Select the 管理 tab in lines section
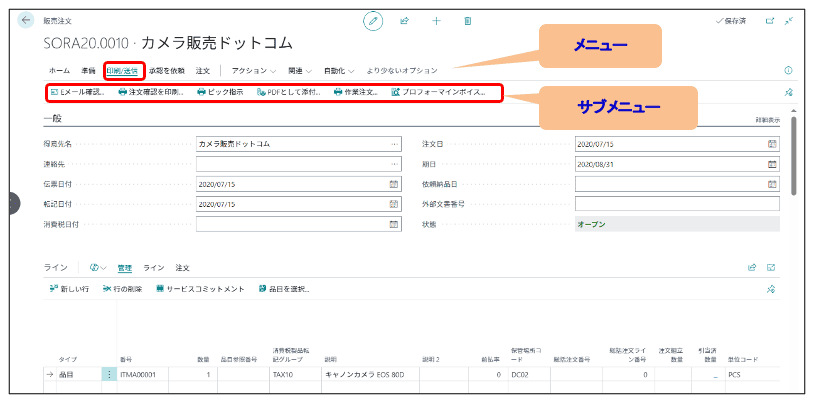The image size is (816, 406). [125, 268]
